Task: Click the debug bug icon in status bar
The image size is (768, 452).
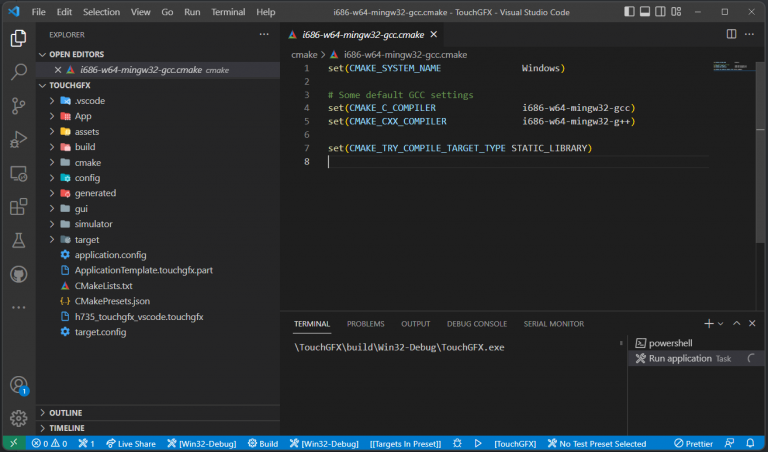Action: (457, 443)
